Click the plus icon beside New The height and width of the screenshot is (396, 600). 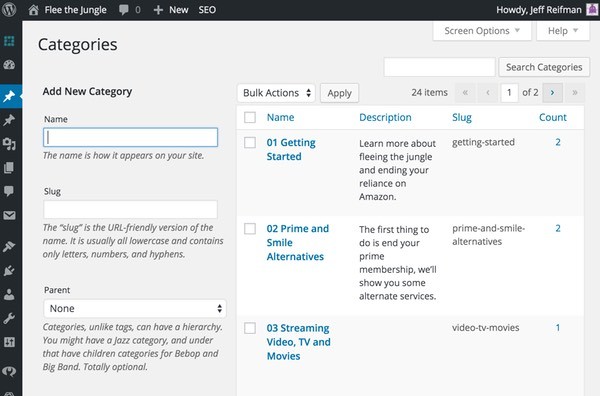[x=158, y=10]
